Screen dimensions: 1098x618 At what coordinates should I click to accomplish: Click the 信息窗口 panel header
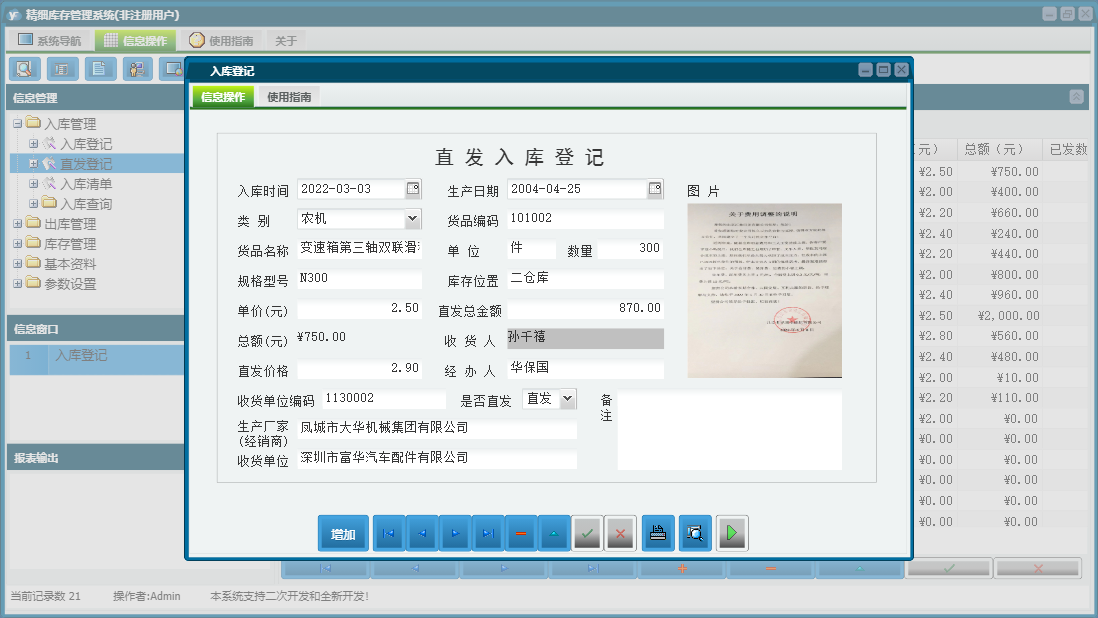(95, 328)
